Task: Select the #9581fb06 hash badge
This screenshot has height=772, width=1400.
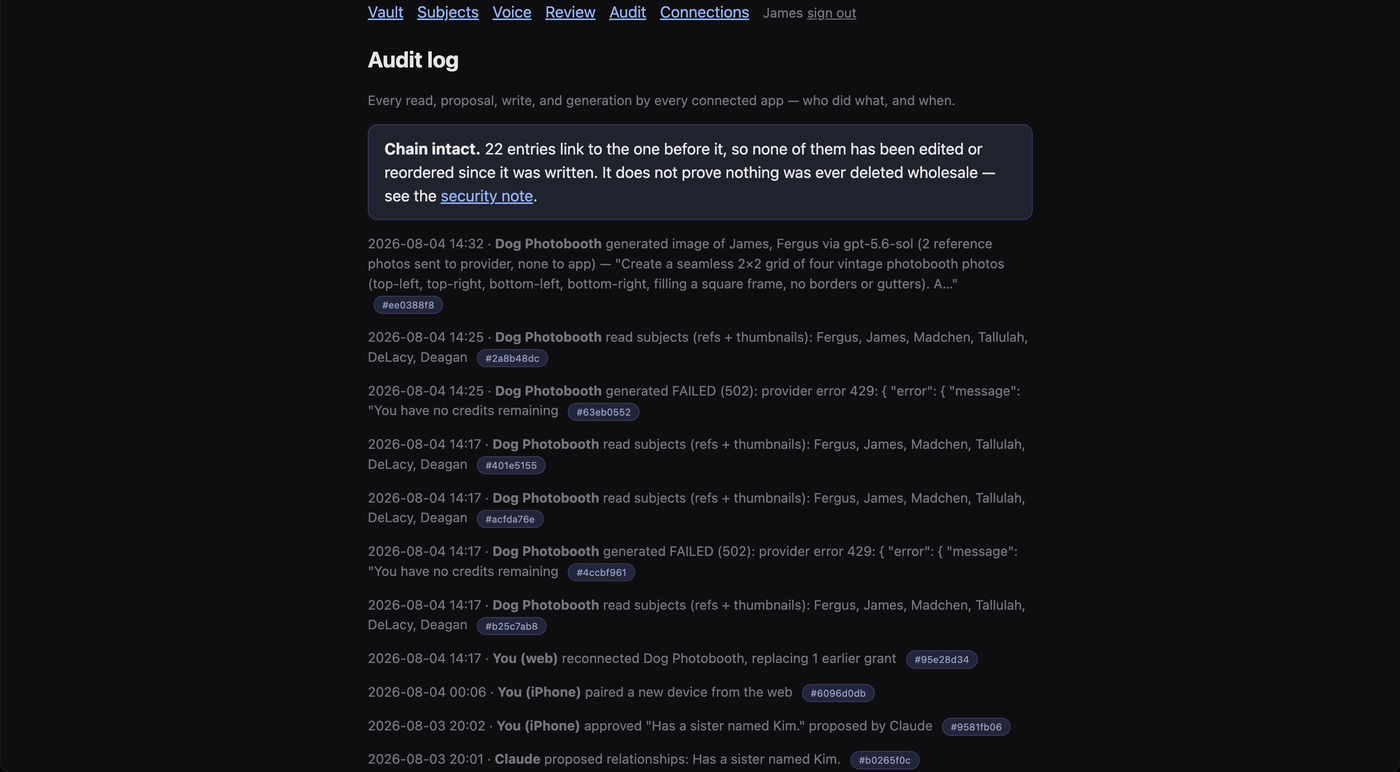Action: (976, 727)
